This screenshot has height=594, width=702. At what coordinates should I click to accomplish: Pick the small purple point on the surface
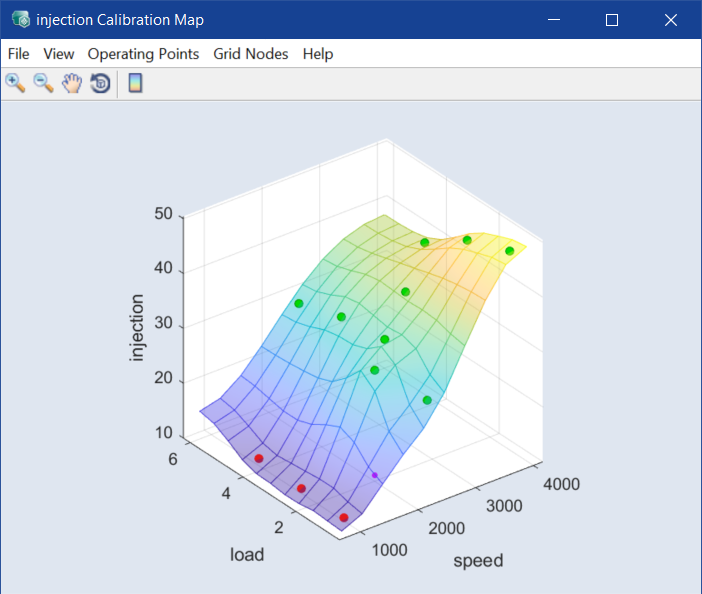[x=375, y=475]
